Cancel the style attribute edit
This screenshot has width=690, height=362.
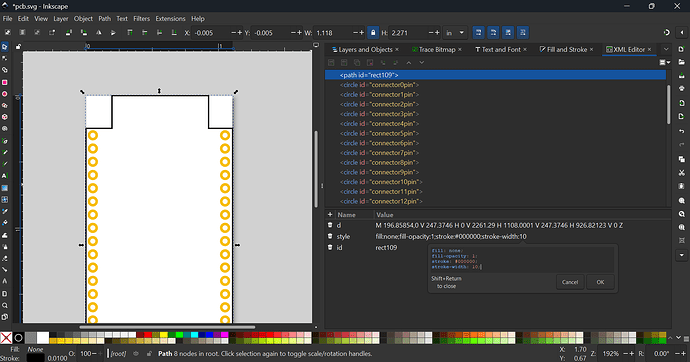(570, 282)
